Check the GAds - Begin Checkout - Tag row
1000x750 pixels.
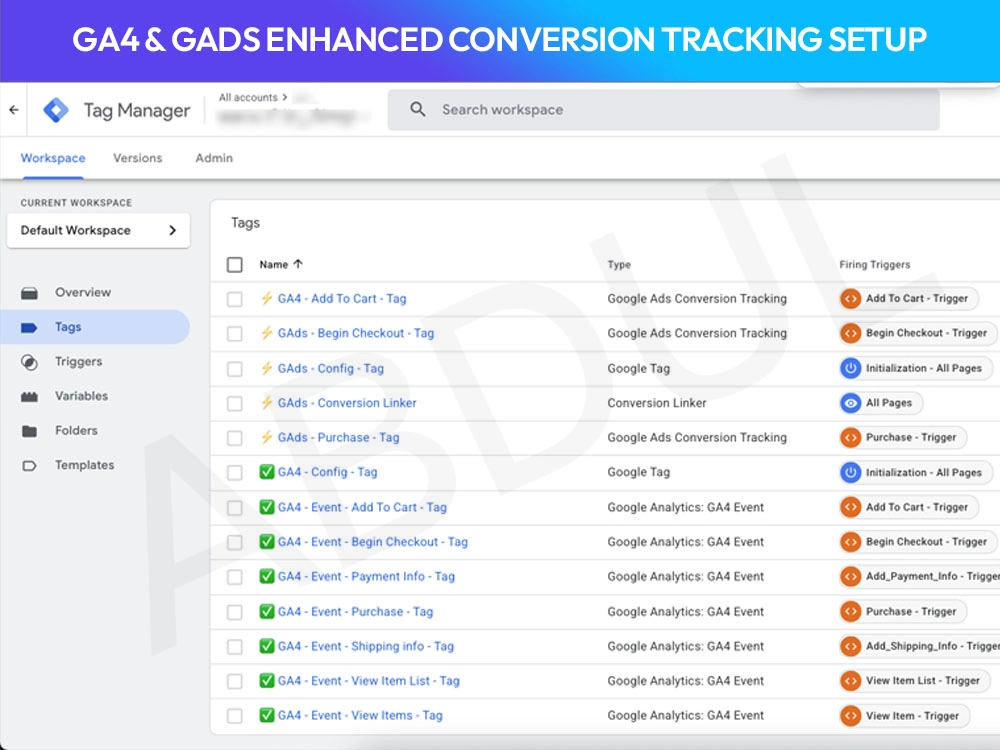pos(235,334)
